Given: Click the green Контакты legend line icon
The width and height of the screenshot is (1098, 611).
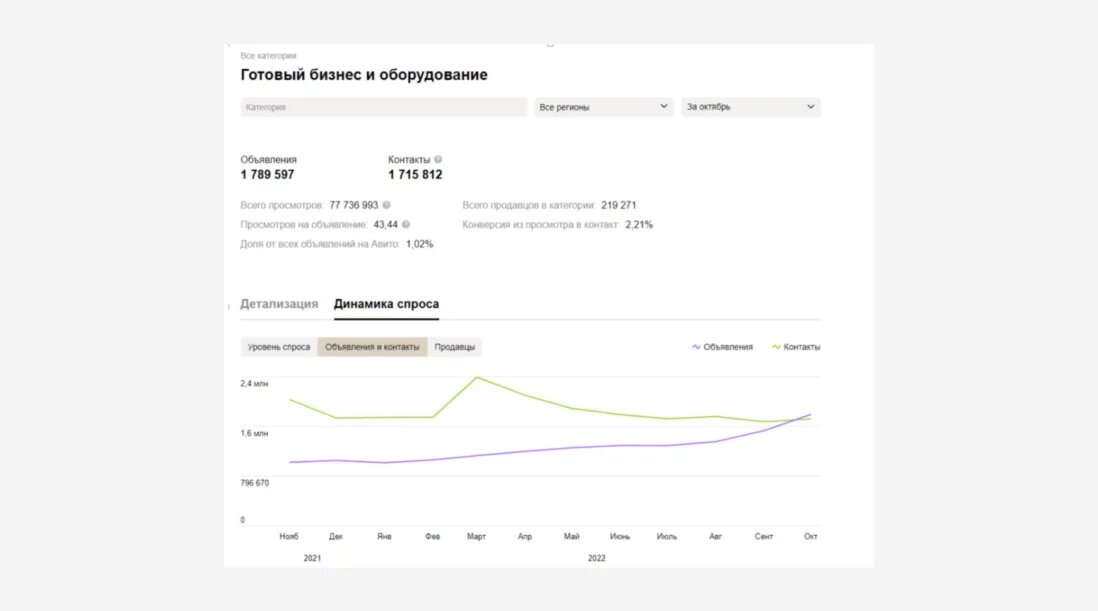Looking at the screenshot, I should tap(776, 347).
